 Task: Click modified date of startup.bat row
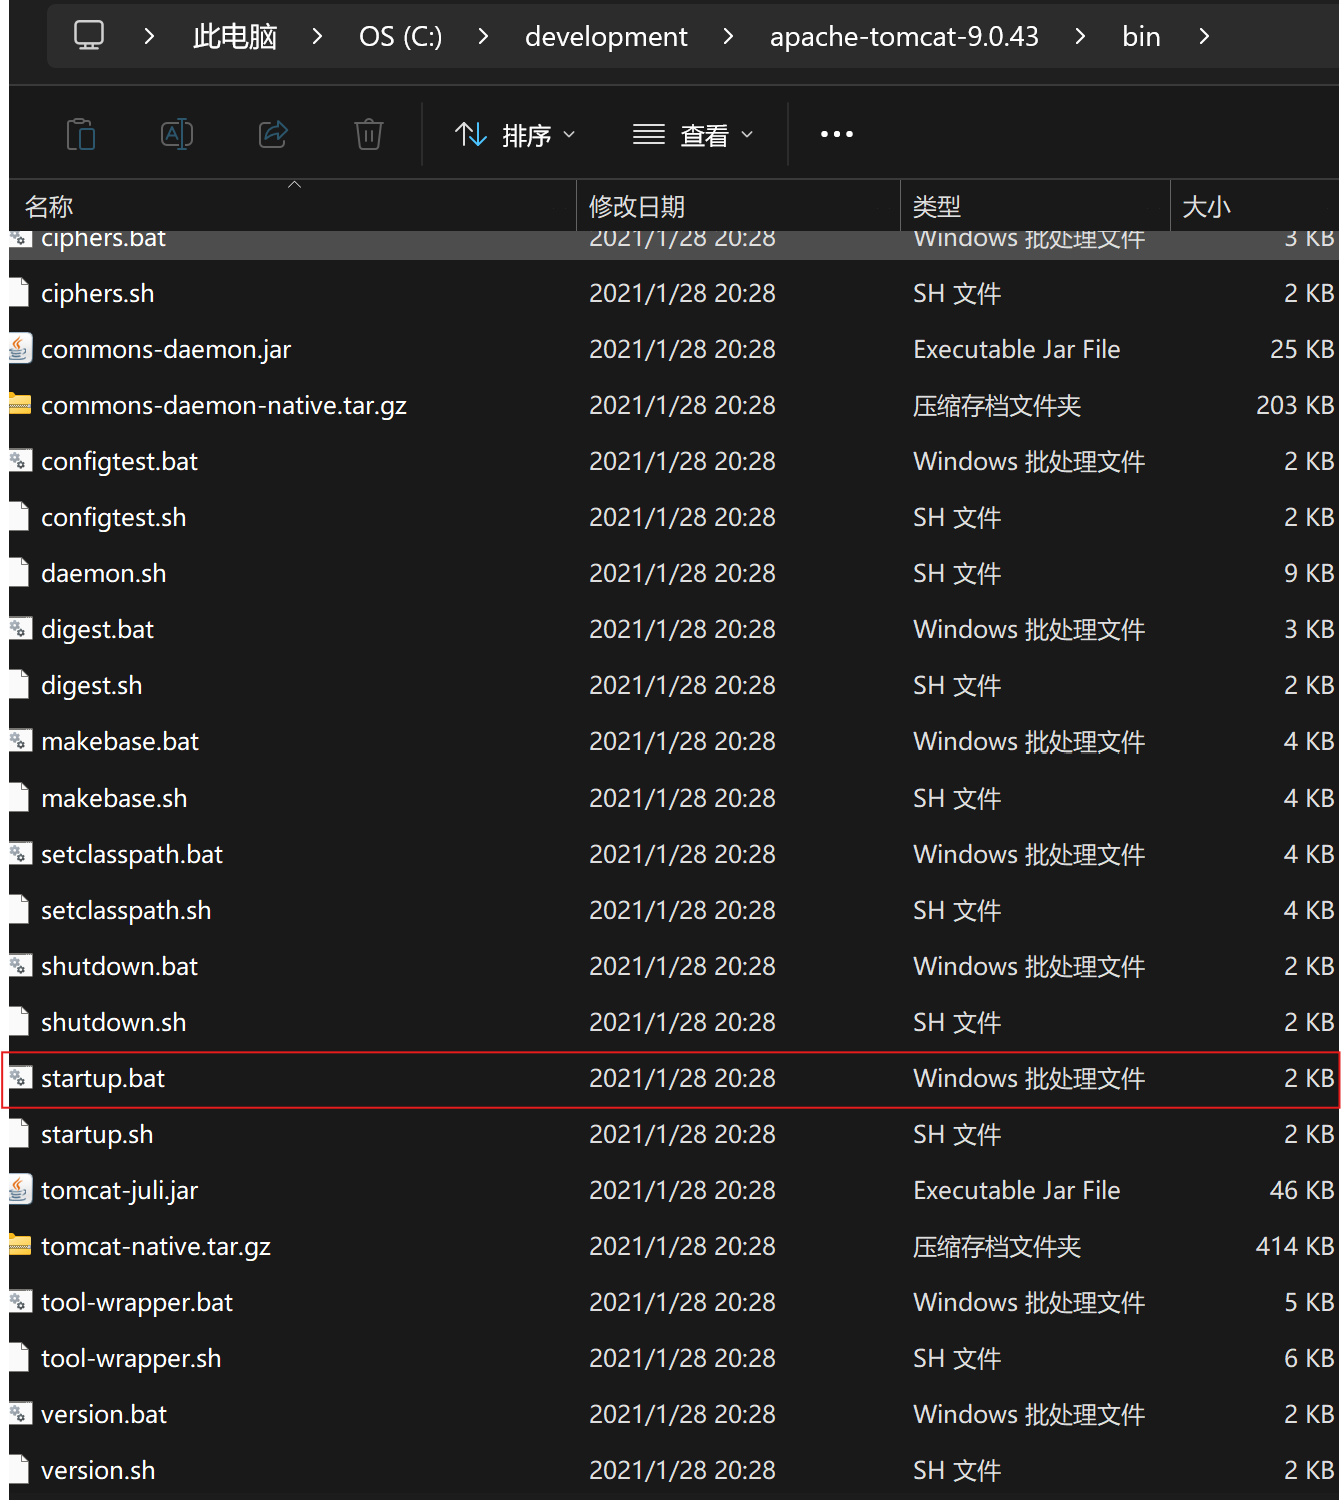point(682,1078)
